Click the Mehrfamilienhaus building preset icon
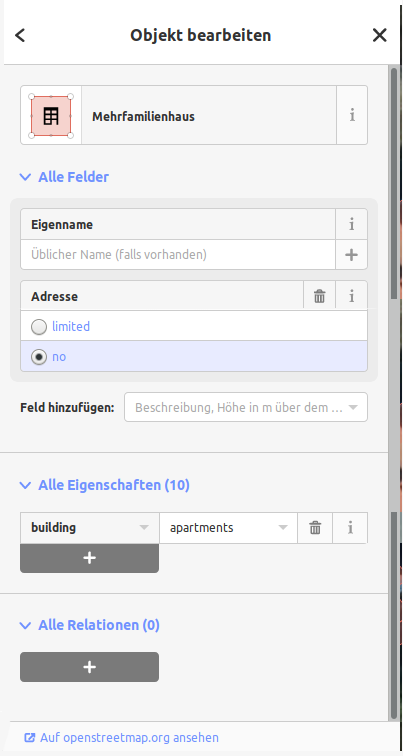This screenshot has width=403, height=756. point(51,116)
